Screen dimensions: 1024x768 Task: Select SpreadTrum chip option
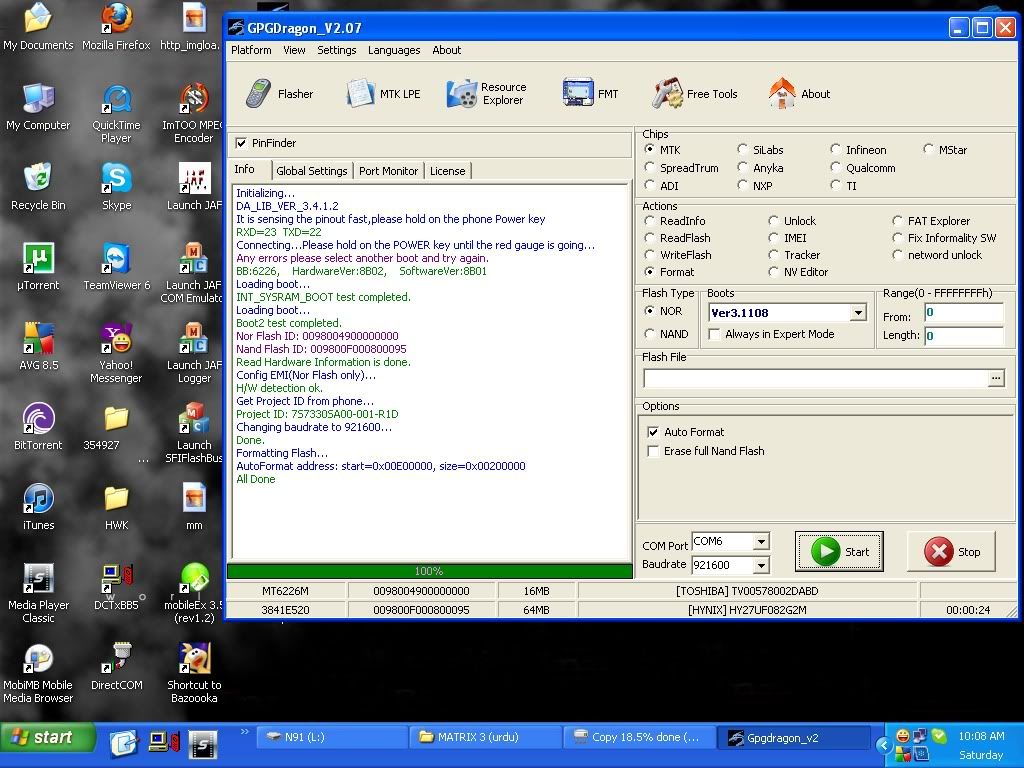[x=650, y=168]
